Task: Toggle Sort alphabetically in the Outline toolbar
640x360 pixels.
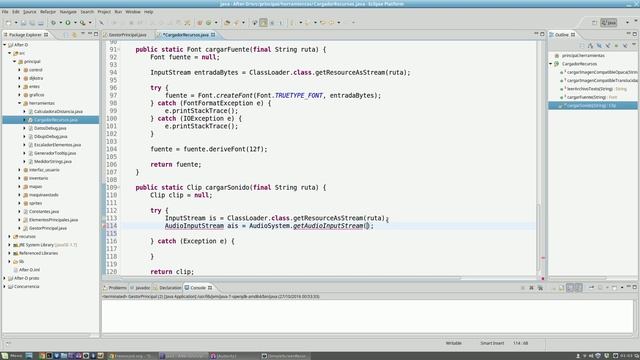Action: tap(590, 46)
